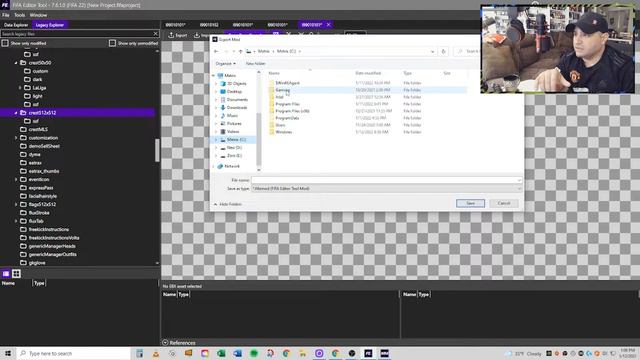
Task: Switch to grid view icon
Action: 16,273
